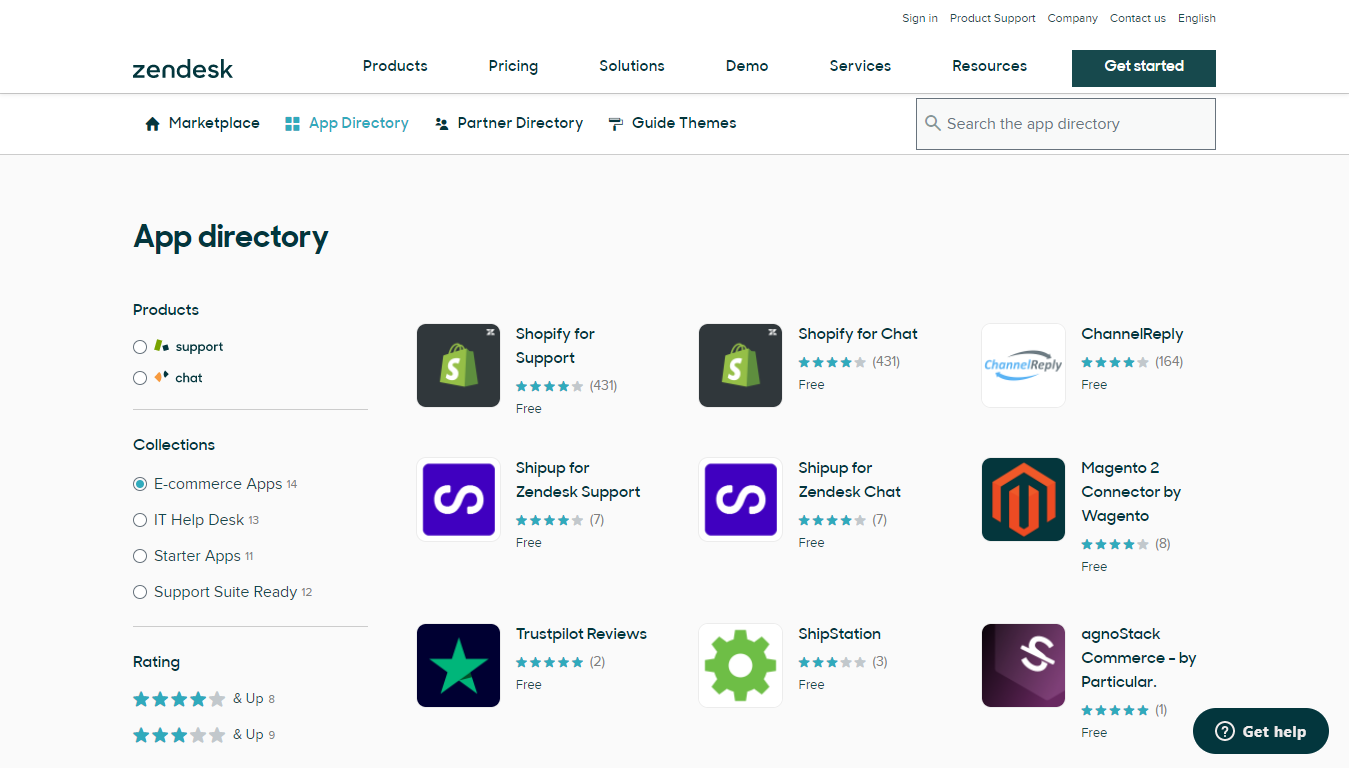1349x768 pixels.
Task: Open the Shipup for Zendesk Support title
Action: click(x=578, y=480)
